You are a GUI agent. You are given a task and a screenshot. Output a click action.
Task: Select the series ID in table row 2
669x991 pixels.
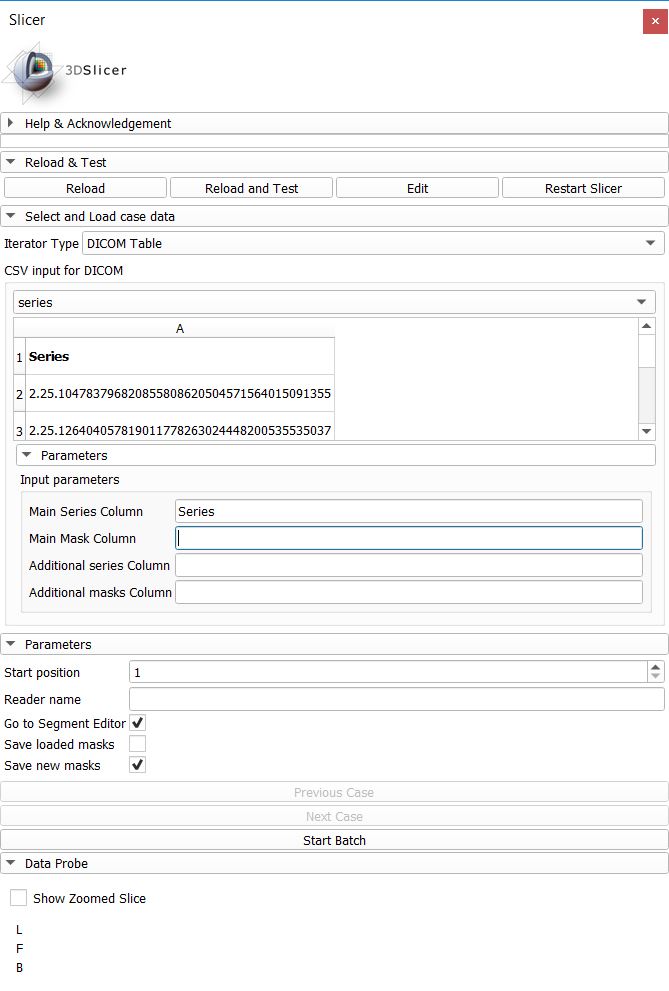pos(180,395)
